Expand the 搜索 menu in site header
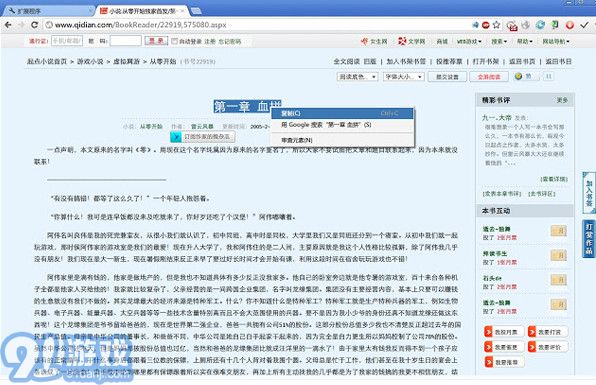596x385 pixels. pos(499,41)
